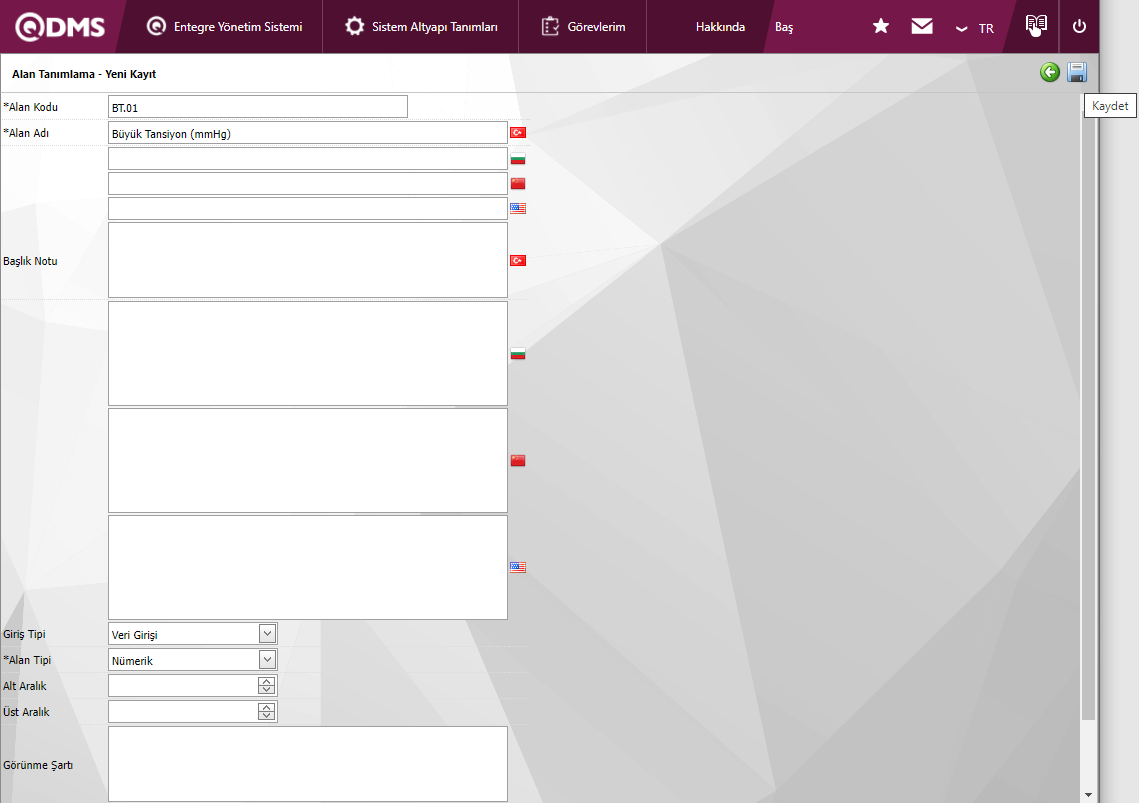Screen dimensions: 1139x803
Task: Open Hakkında menu item
Action: pyautogui.click(x=720, y=27)
